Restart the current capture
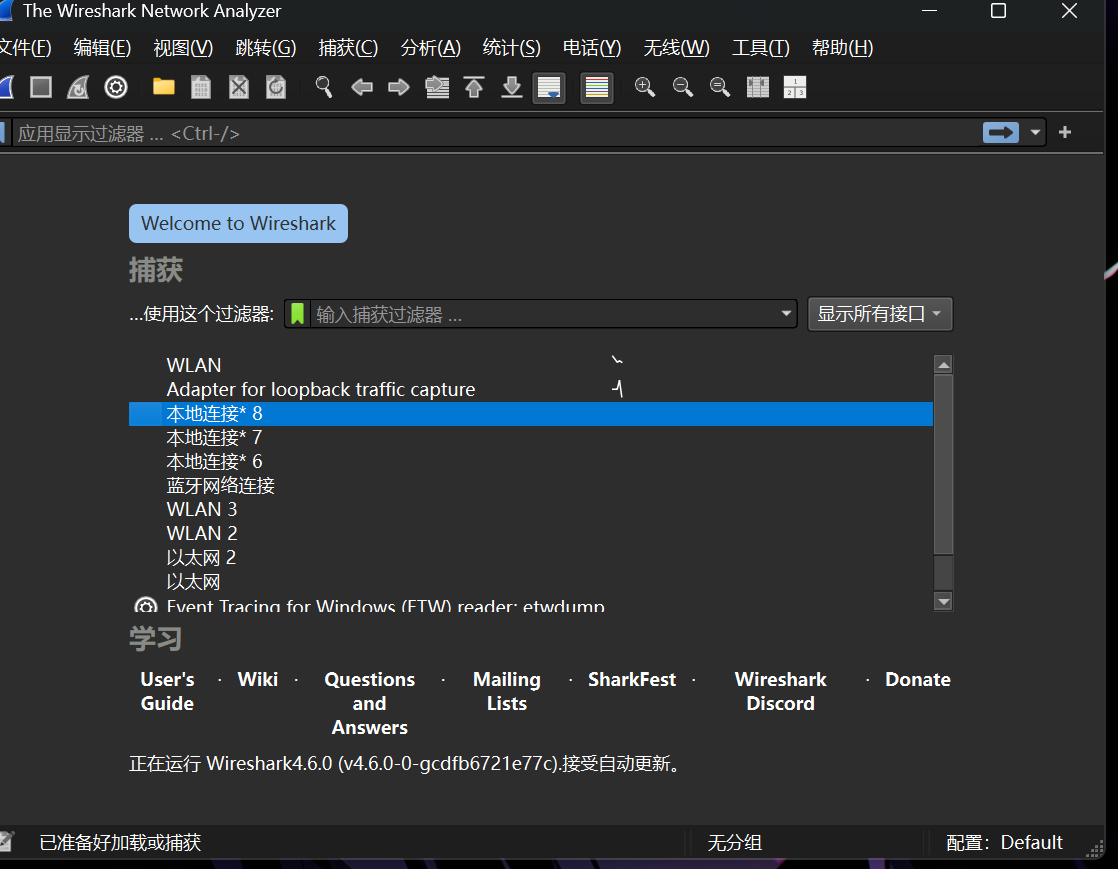 [x=78, y=88]
